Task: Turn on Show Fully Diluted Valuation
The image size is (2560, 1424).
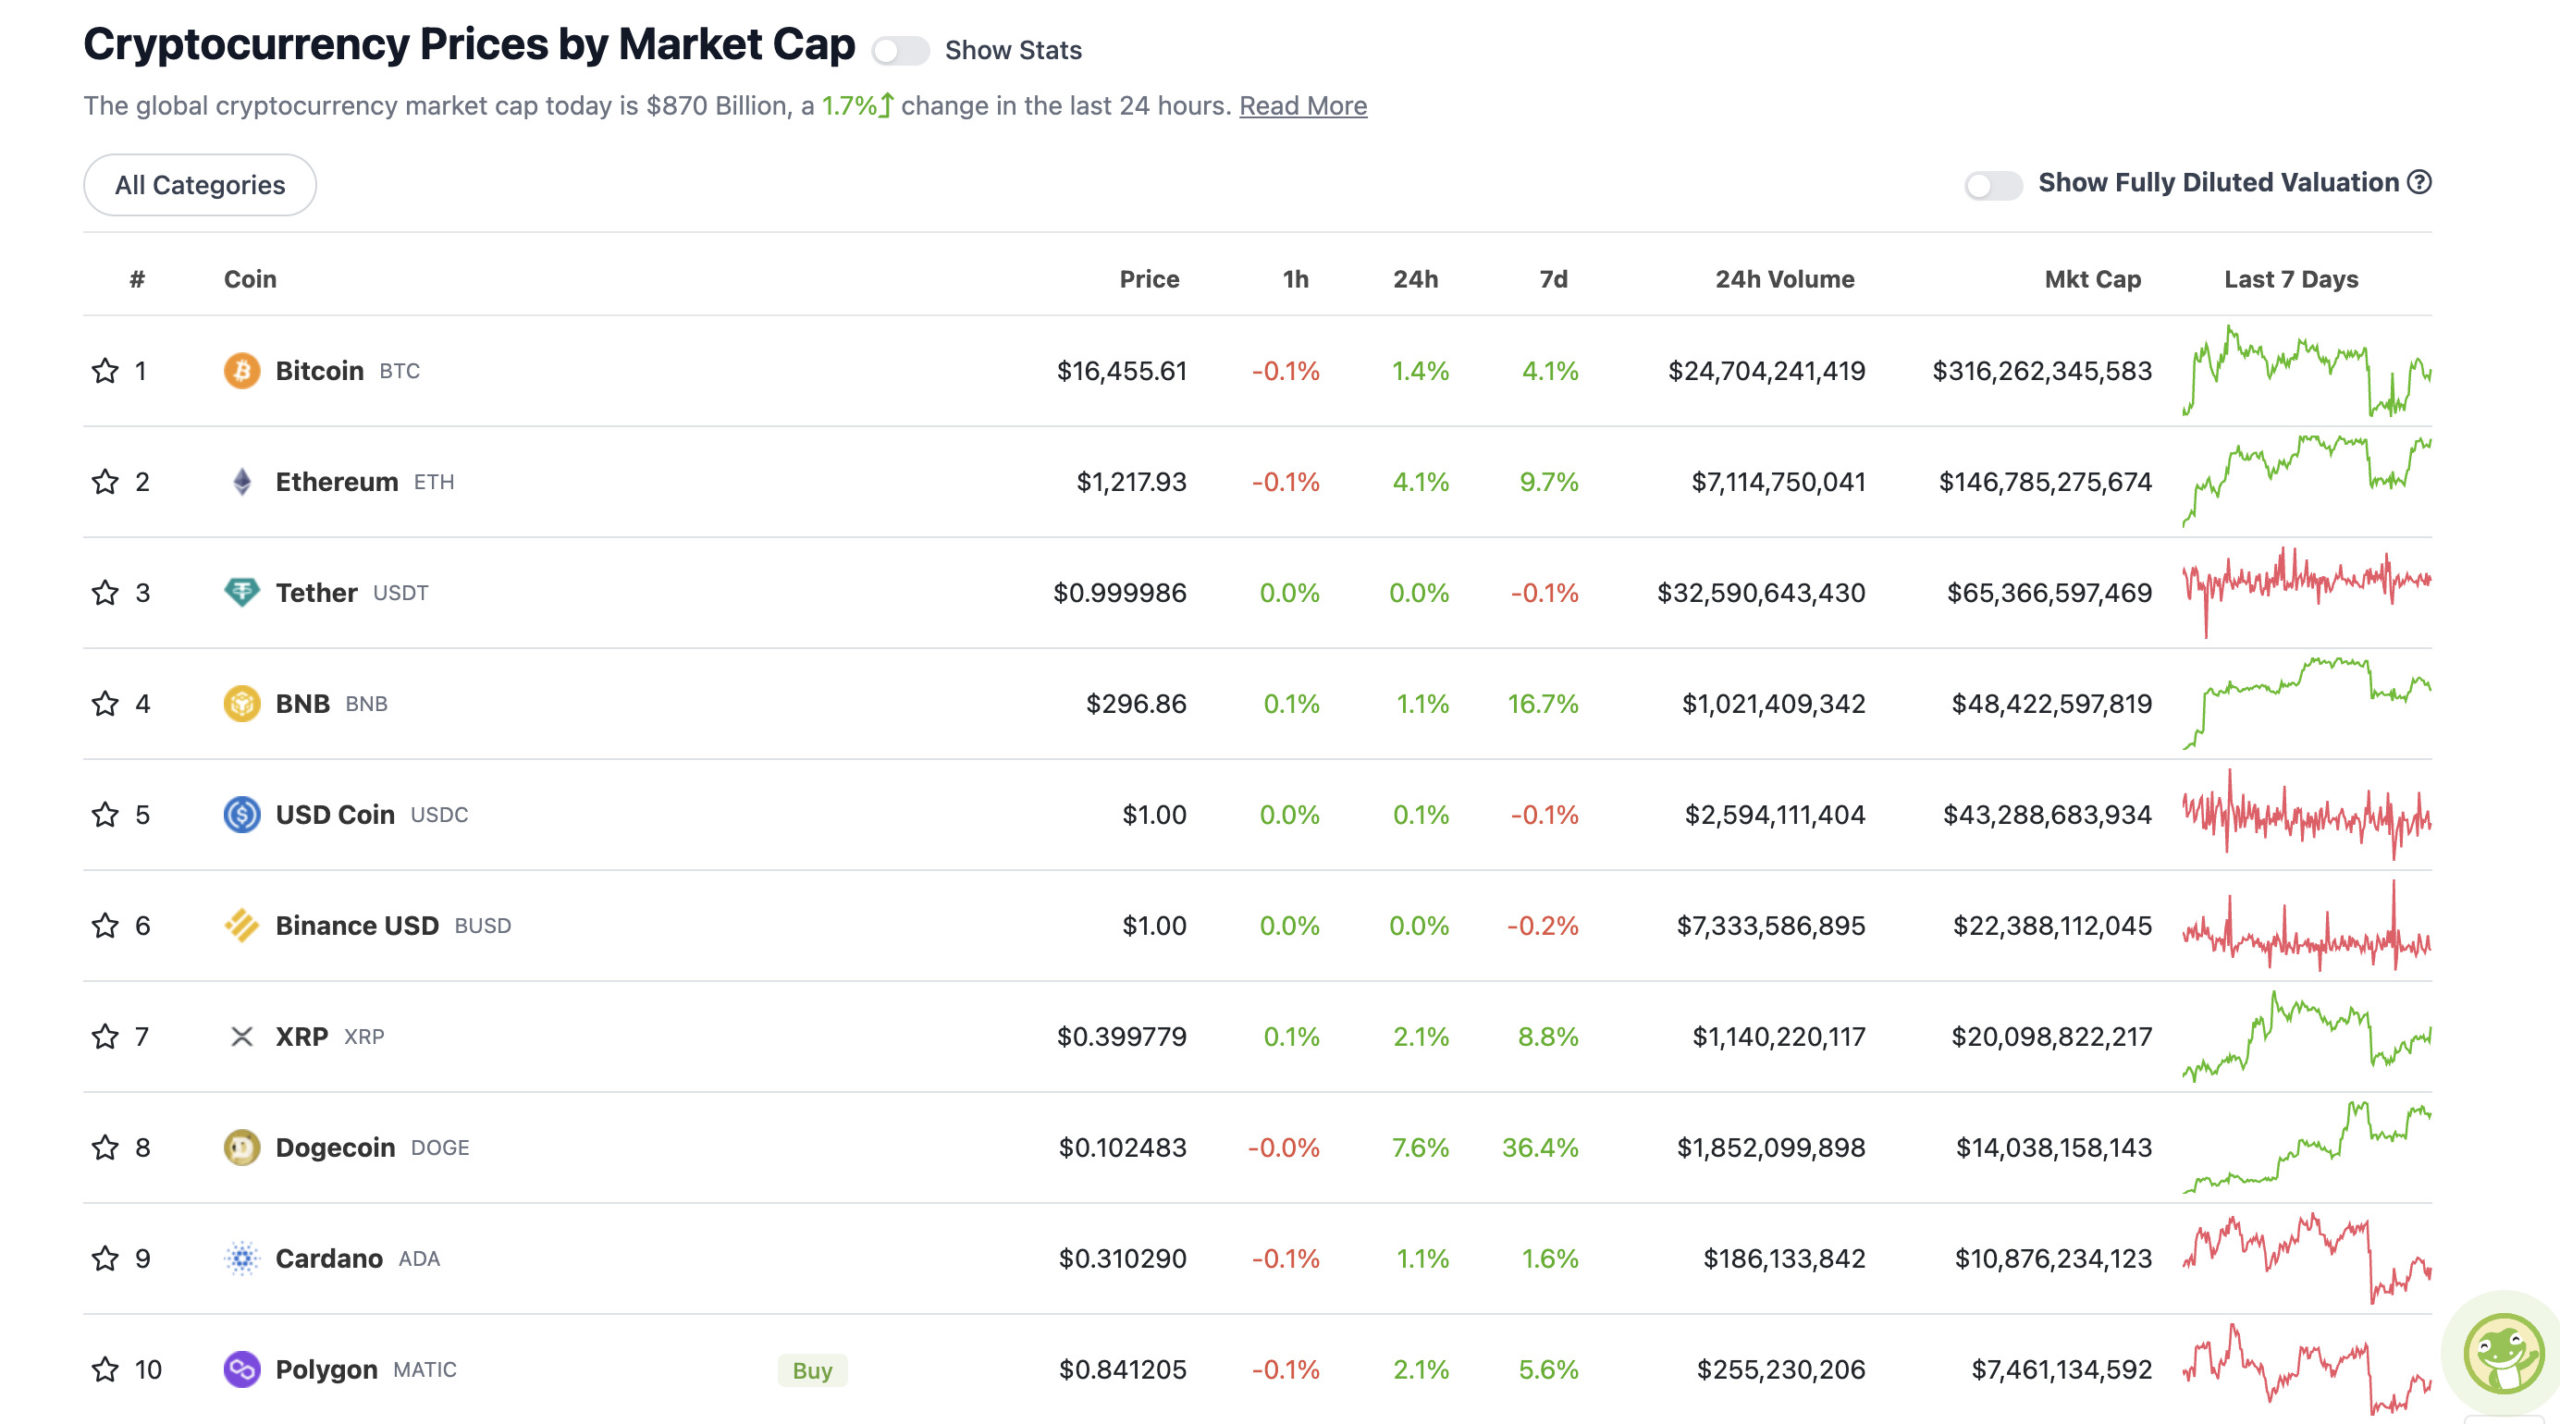Action: point(1993,185)
